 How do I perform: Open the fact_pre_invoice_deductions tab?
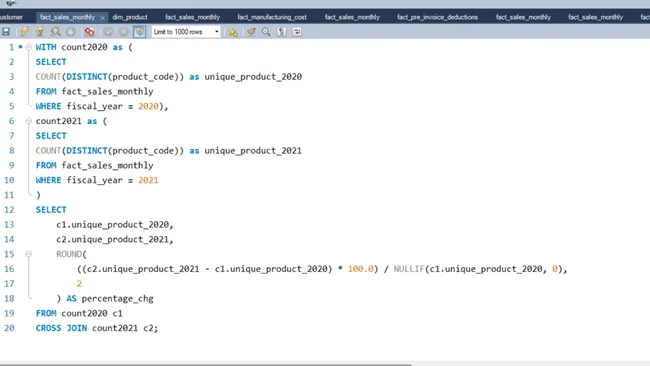[x=437, y=17]
